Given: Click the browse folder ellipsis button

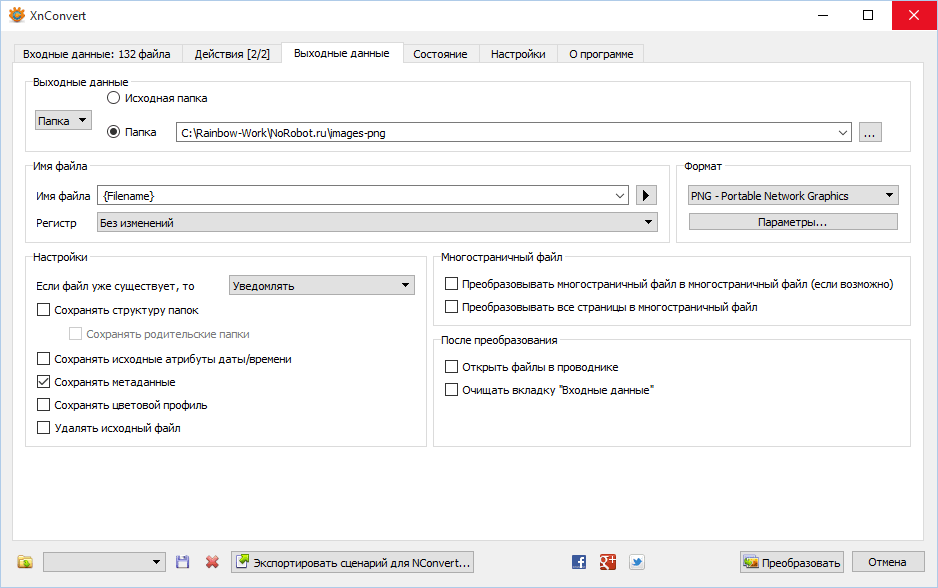Looking at the screenshot, I should click(x=870, y=132).
